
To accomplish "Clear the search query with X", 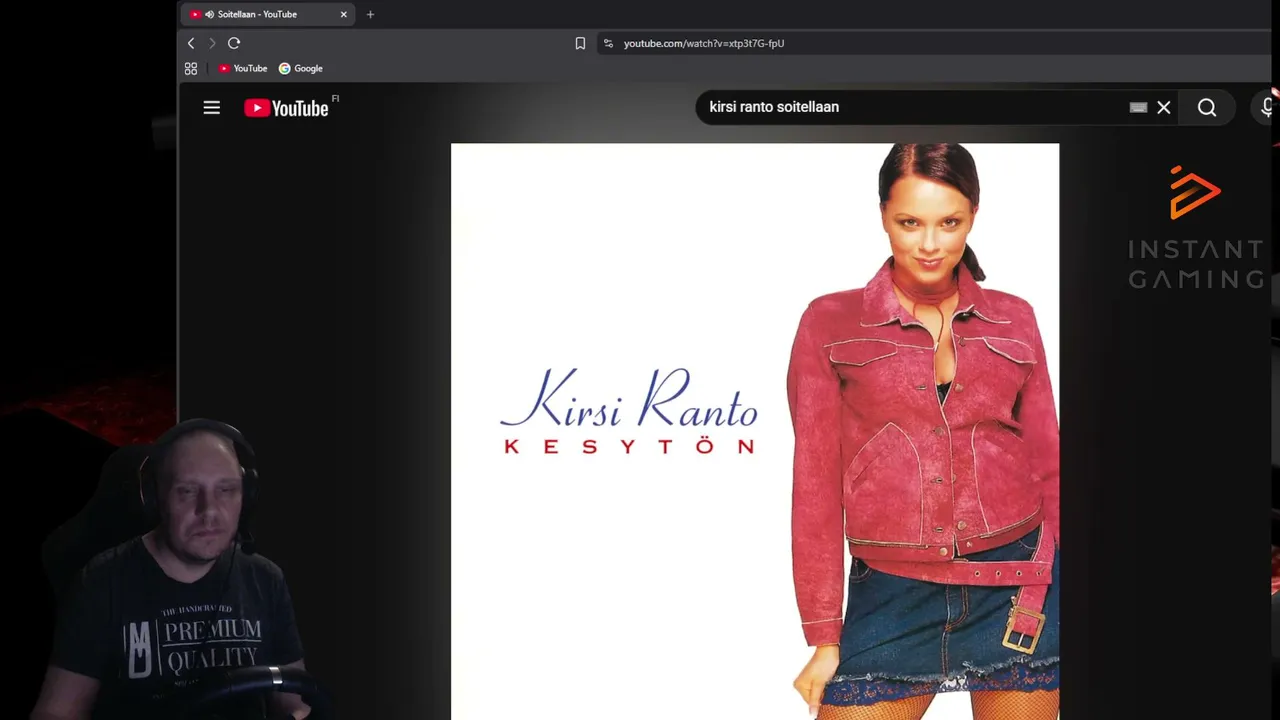I will 1164,107.
